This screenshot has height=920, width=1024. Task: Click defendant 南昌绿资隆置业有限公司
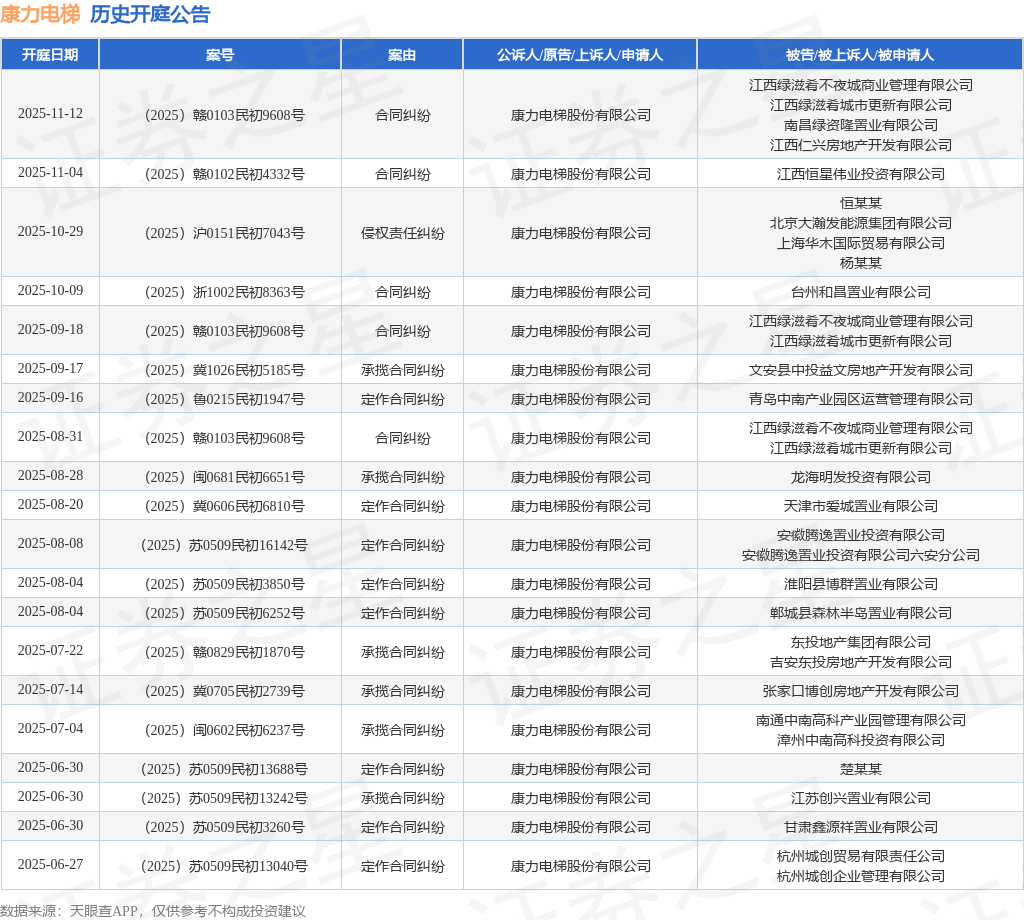point(860,125)
